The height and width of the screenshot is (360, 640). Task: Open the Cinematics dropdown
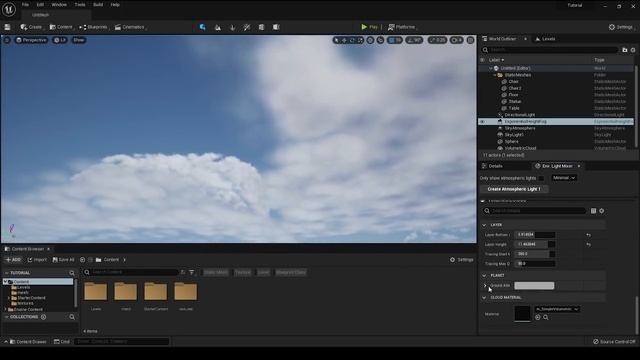click(130, 27)
